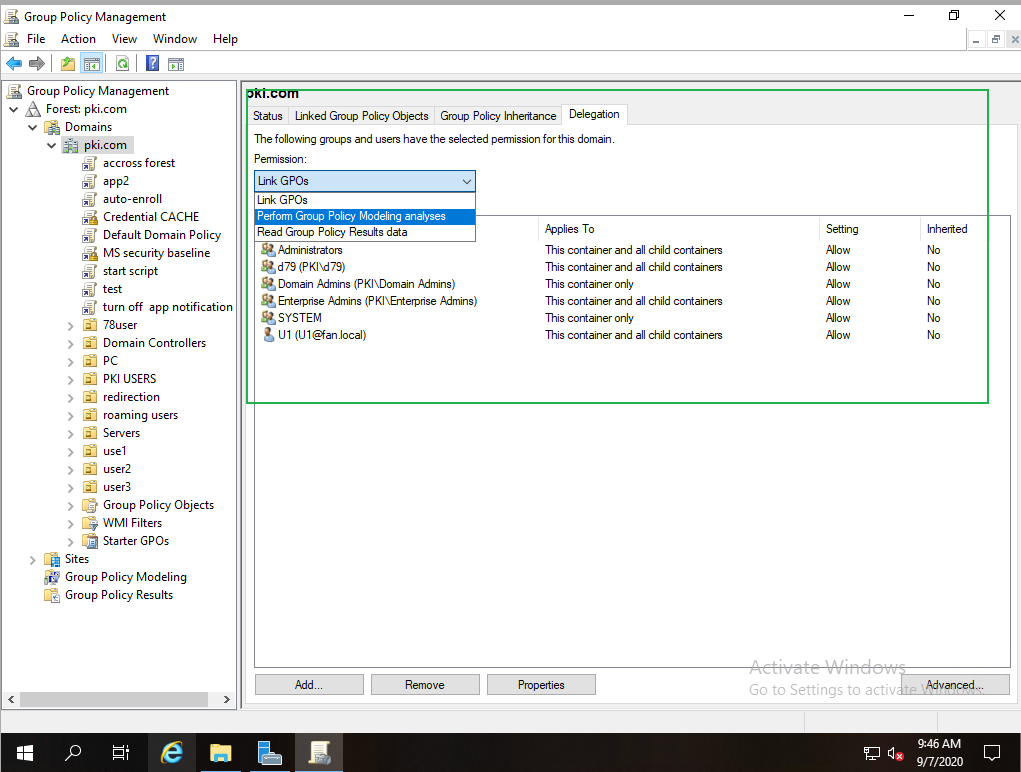Click the Properties button
This screenshot has height=772, width=1021.
541,685
